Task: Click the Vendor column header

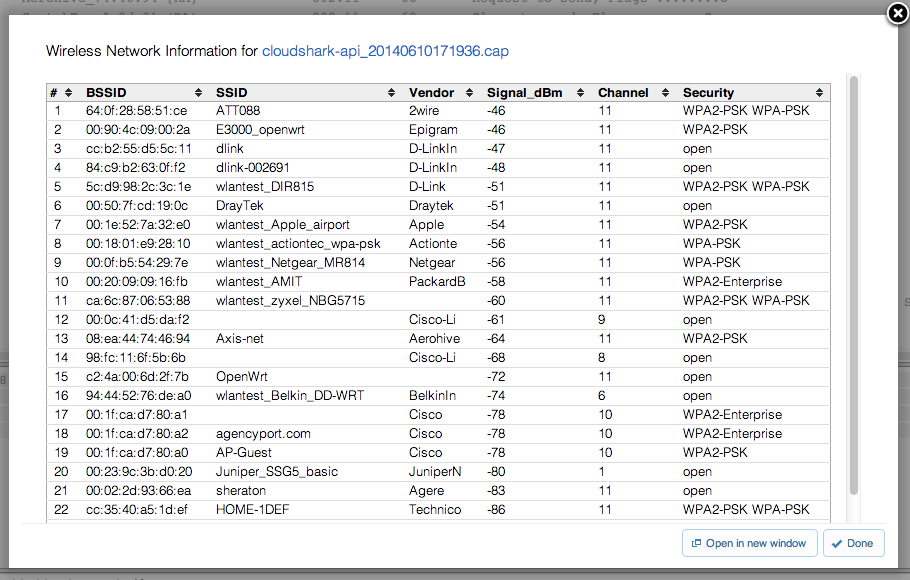Action: coord(431,93)
